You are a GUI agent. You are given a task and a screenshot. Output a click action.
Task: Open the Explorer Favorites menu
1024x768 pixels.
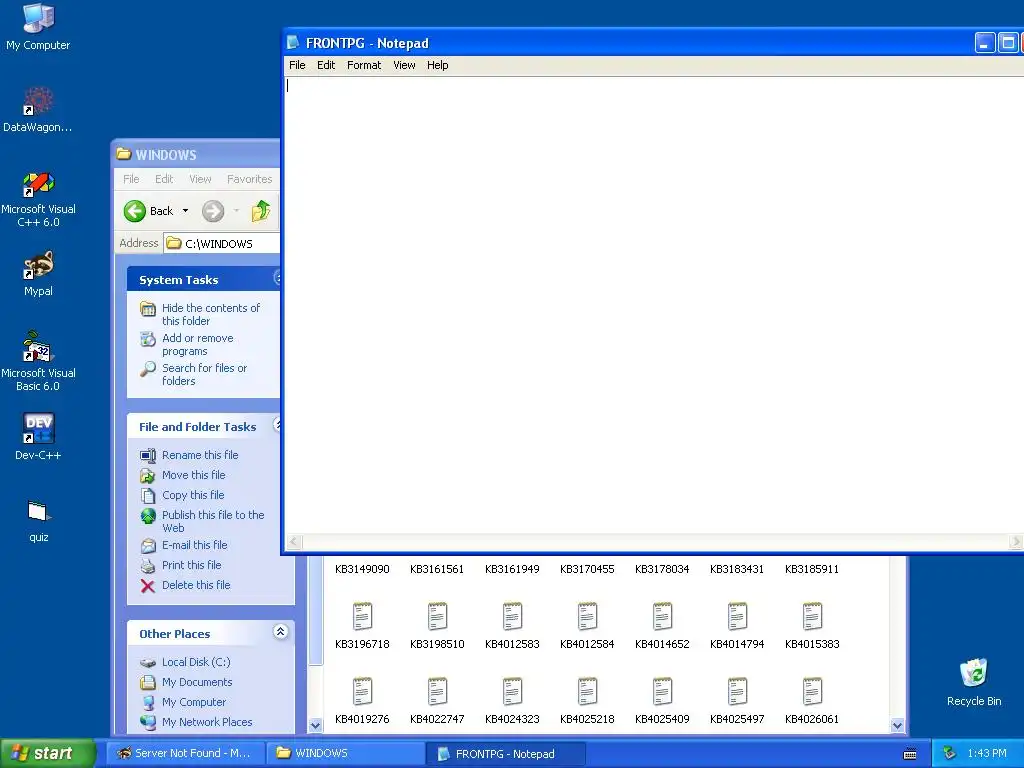pyautogui.click(x=249, y=179)
